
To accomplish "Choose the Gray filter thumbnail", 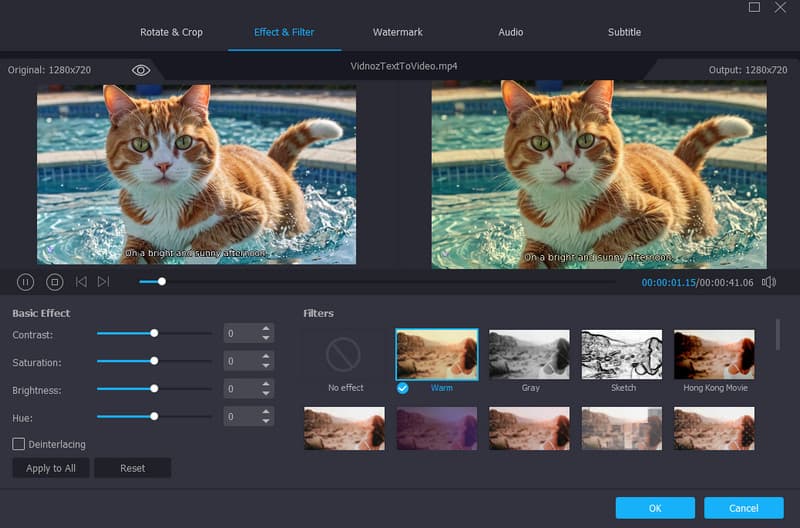I will (530, 355).
